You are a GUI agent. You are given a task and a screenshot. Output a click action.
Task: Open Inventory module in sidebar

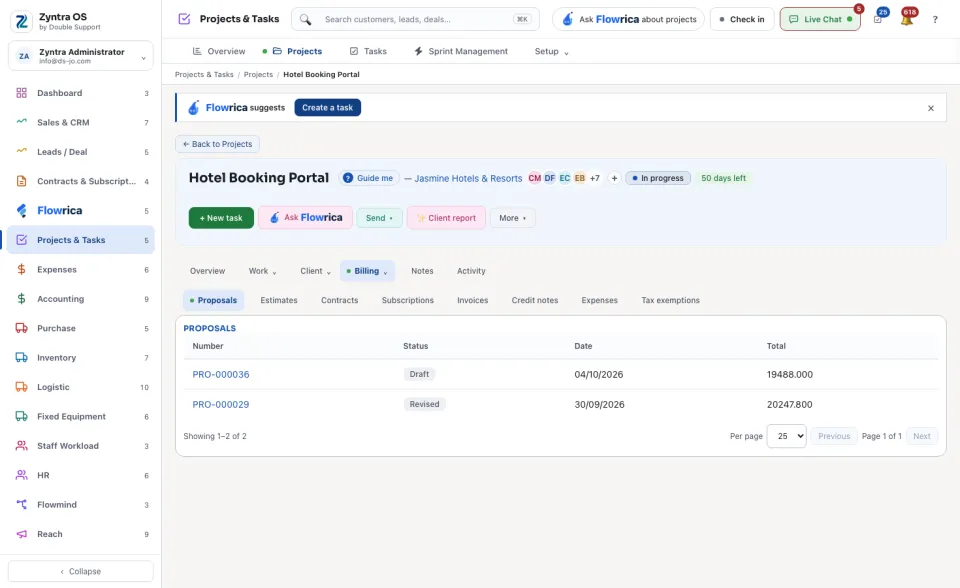(81, 358)
